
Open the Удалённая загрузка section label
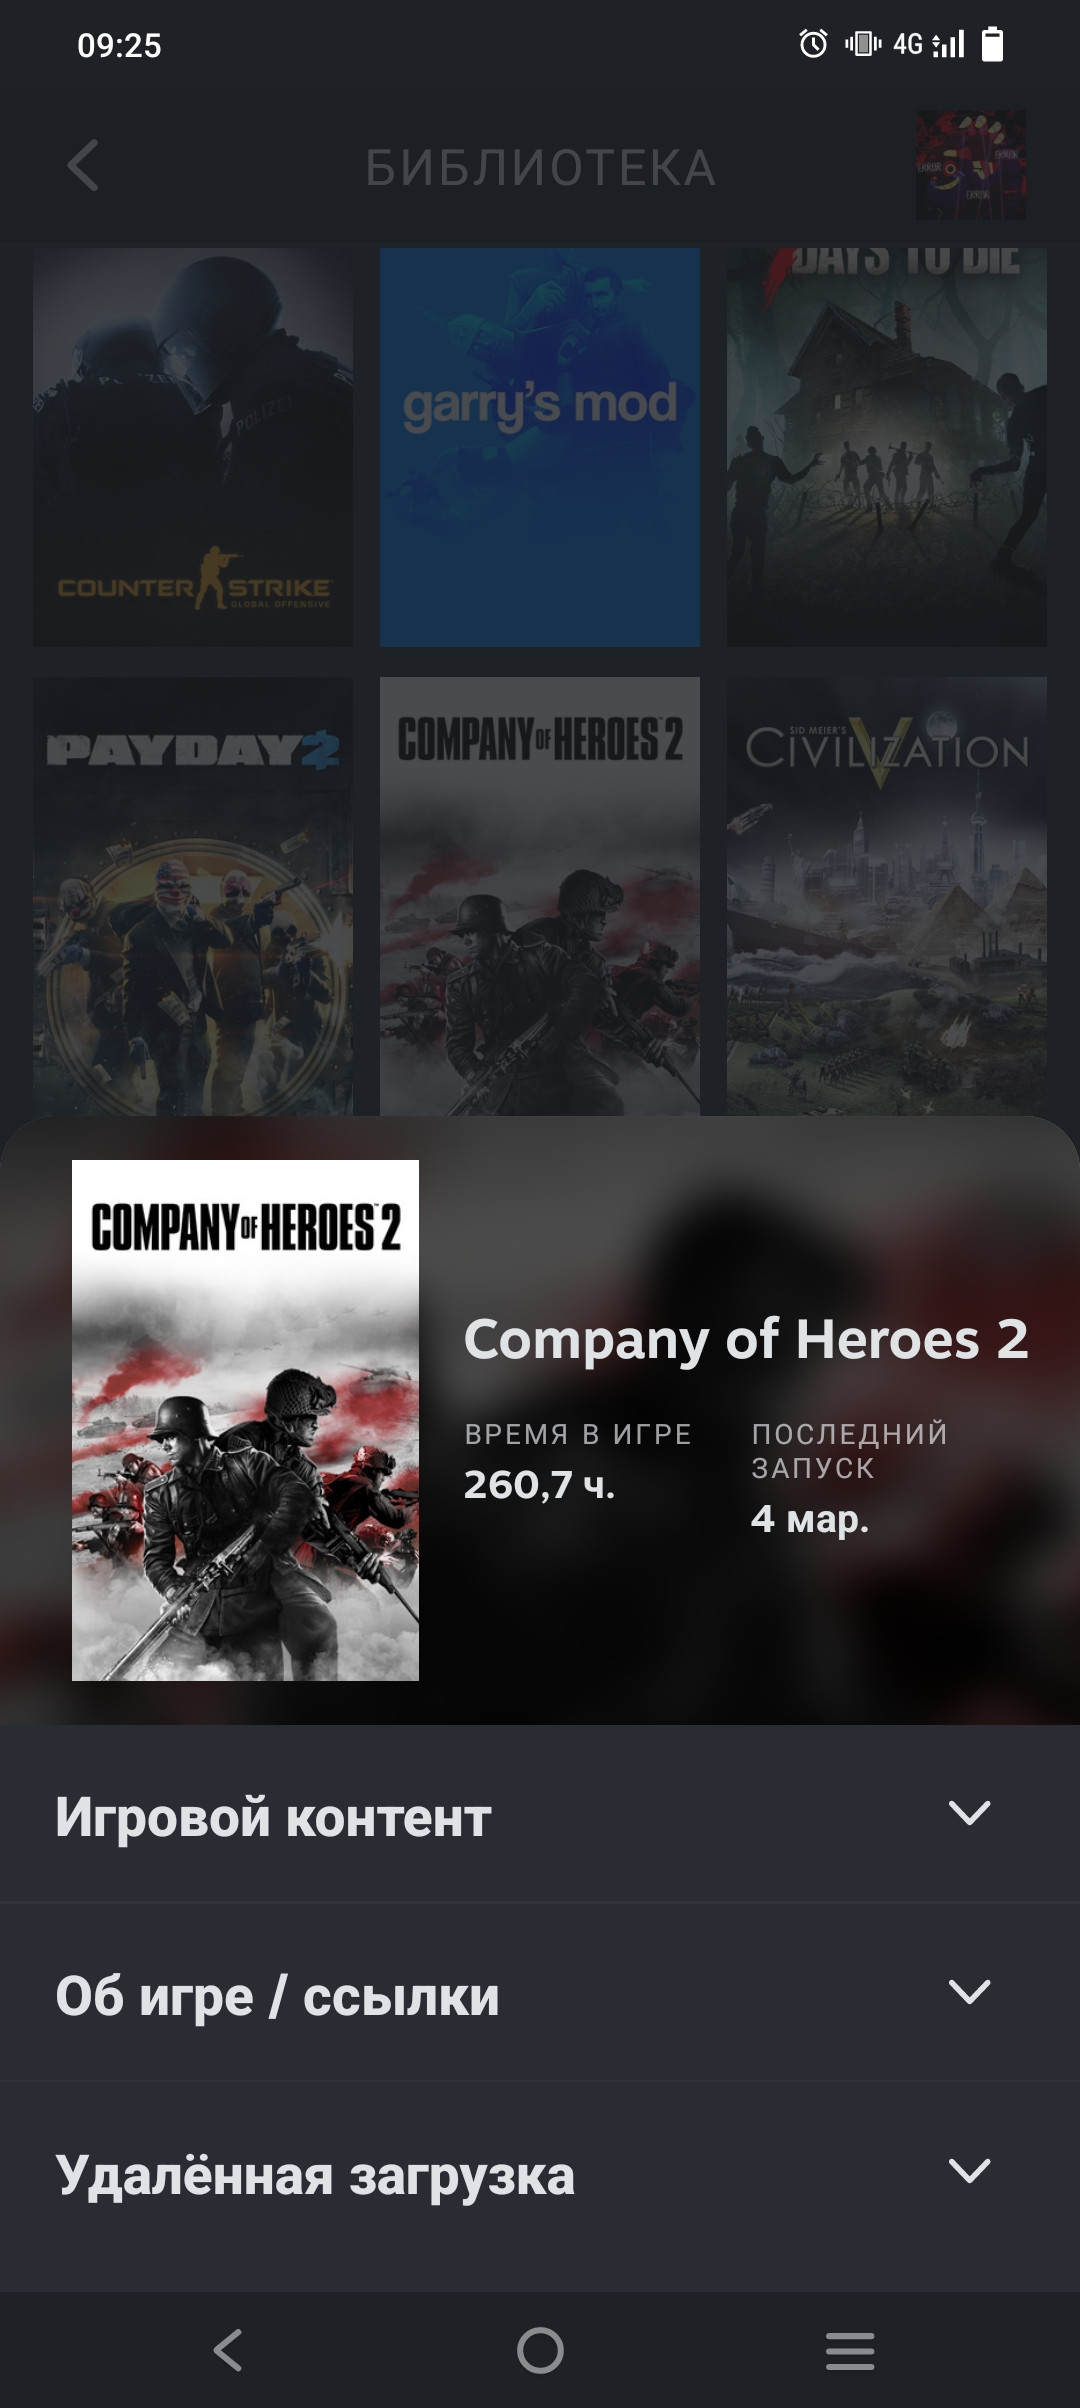[x=315, y=2176]
